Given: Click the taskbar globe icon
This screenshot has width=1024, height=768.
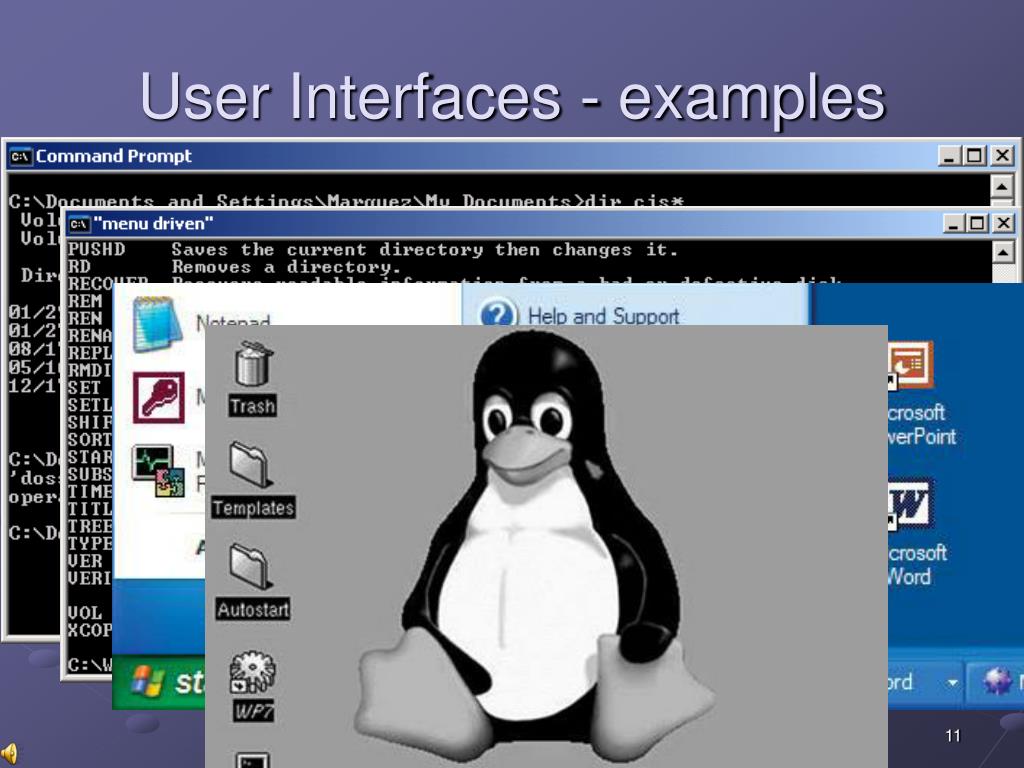Looking at the screenshot, I should click(997, 682).
